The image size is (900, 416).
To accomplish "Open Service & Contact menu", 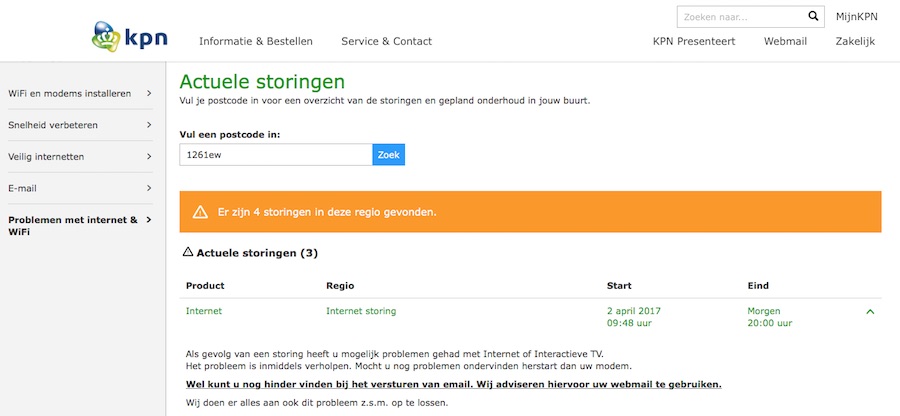I will (x=386, y=41).
